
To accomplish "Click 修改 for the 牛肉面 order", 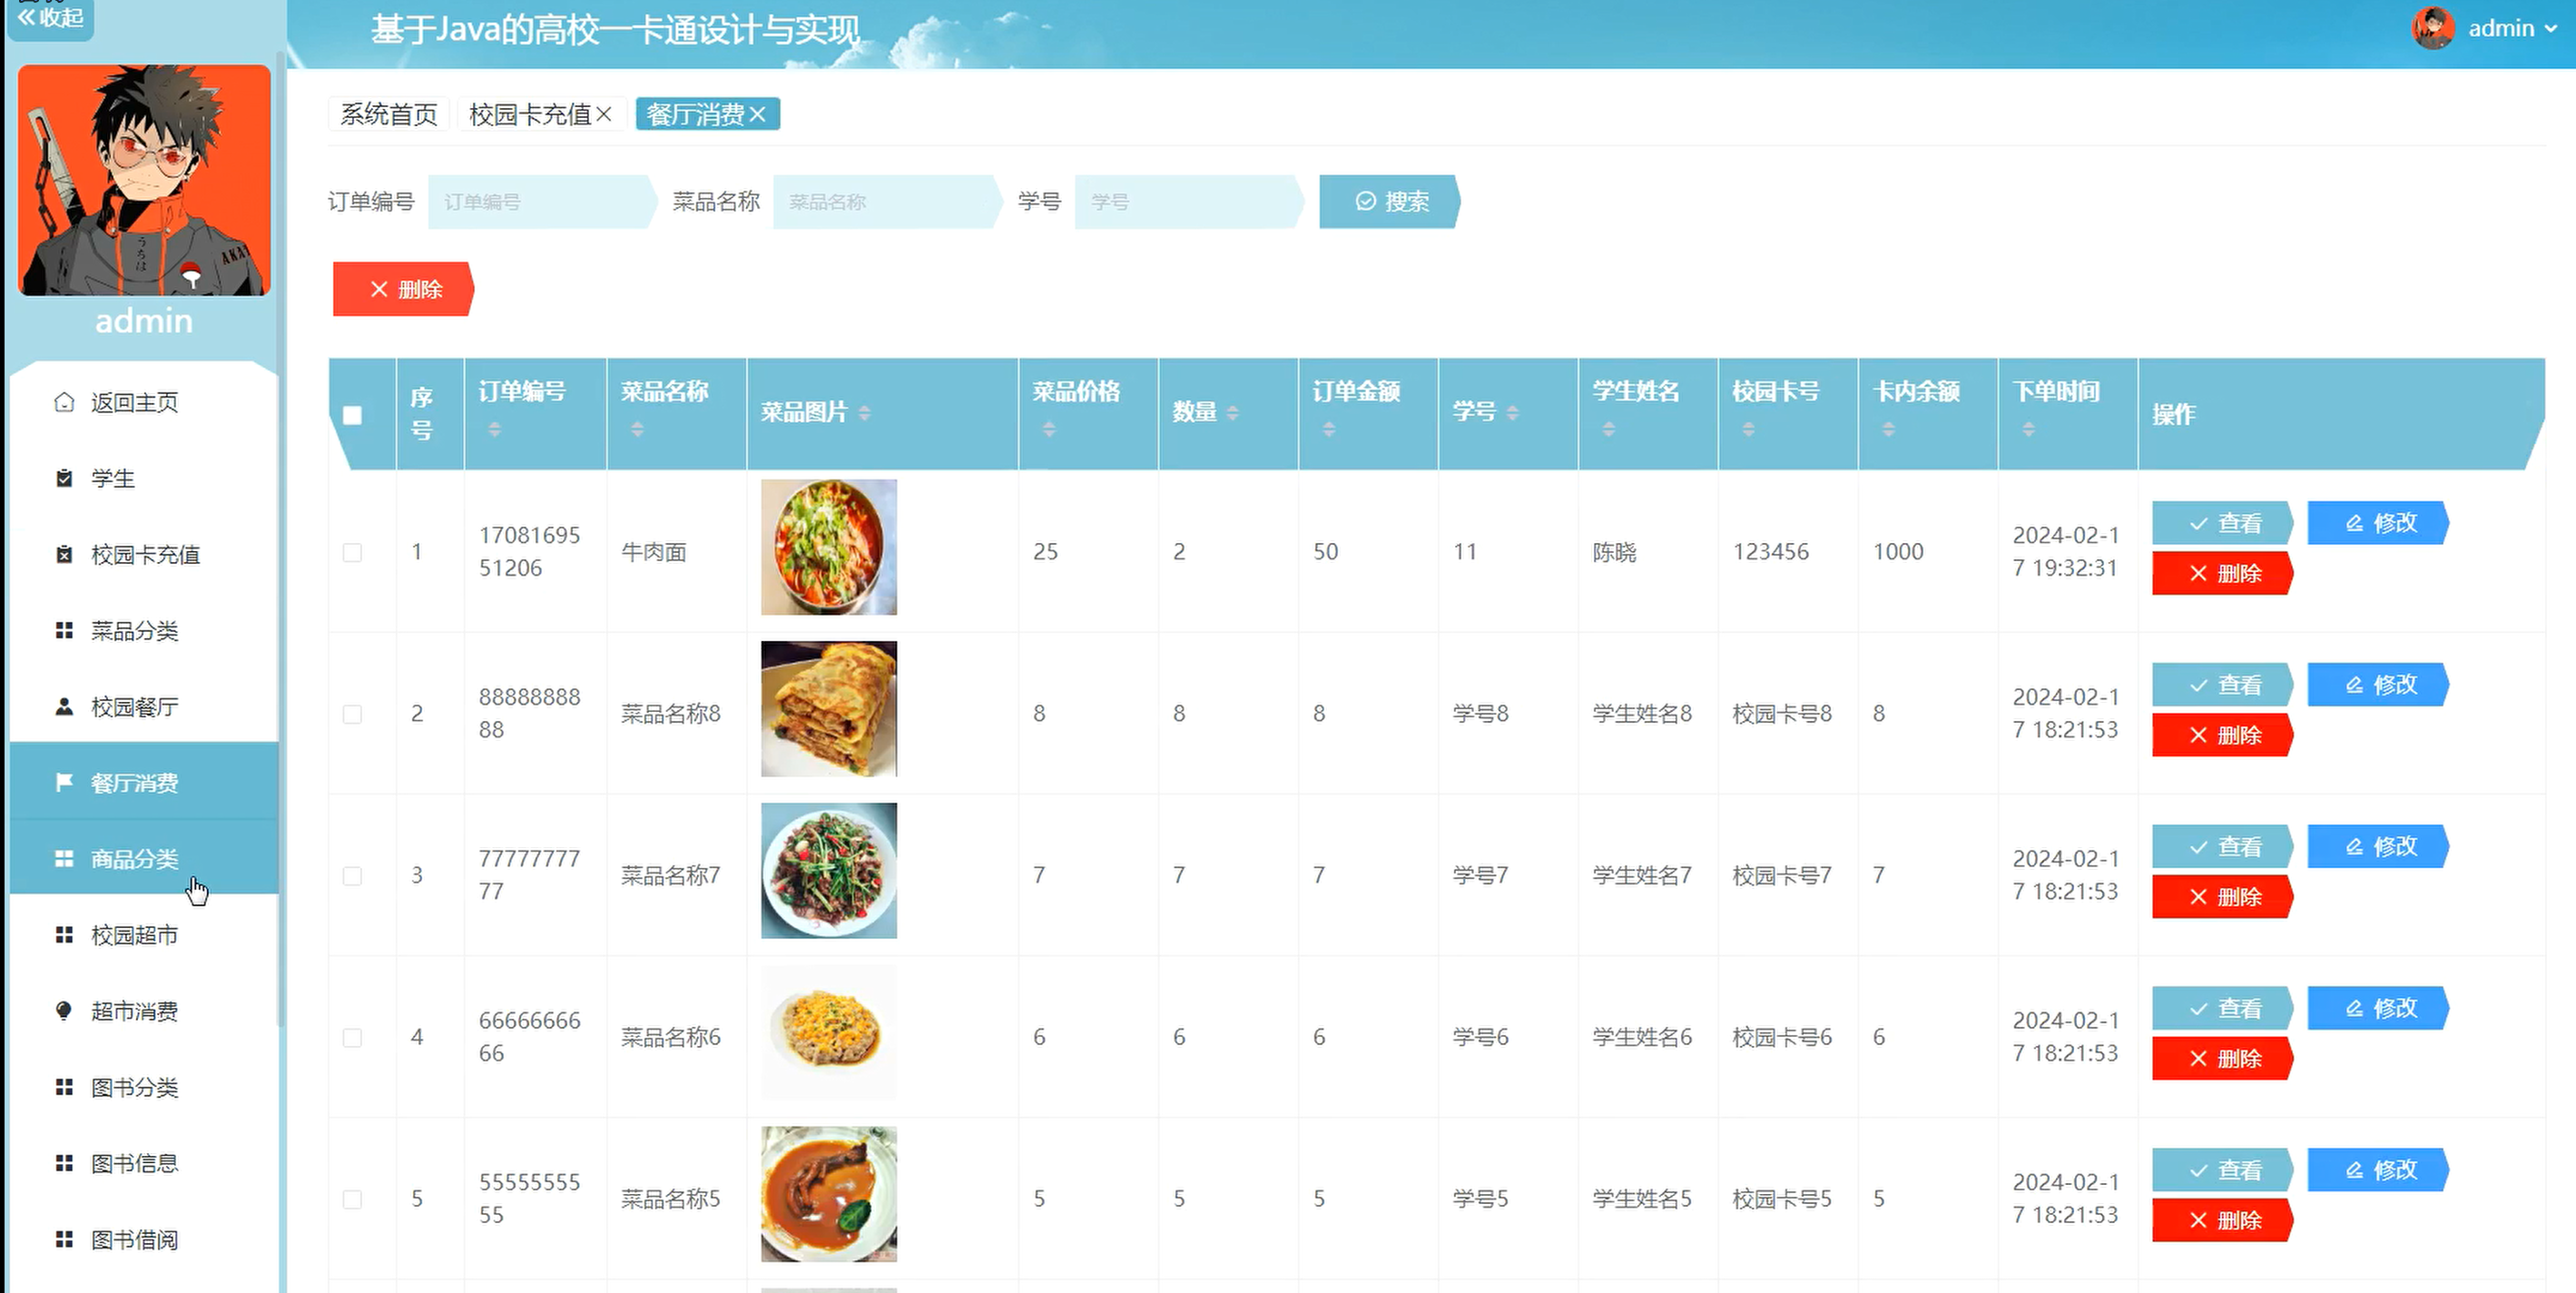I will [x=2379, y=523].
